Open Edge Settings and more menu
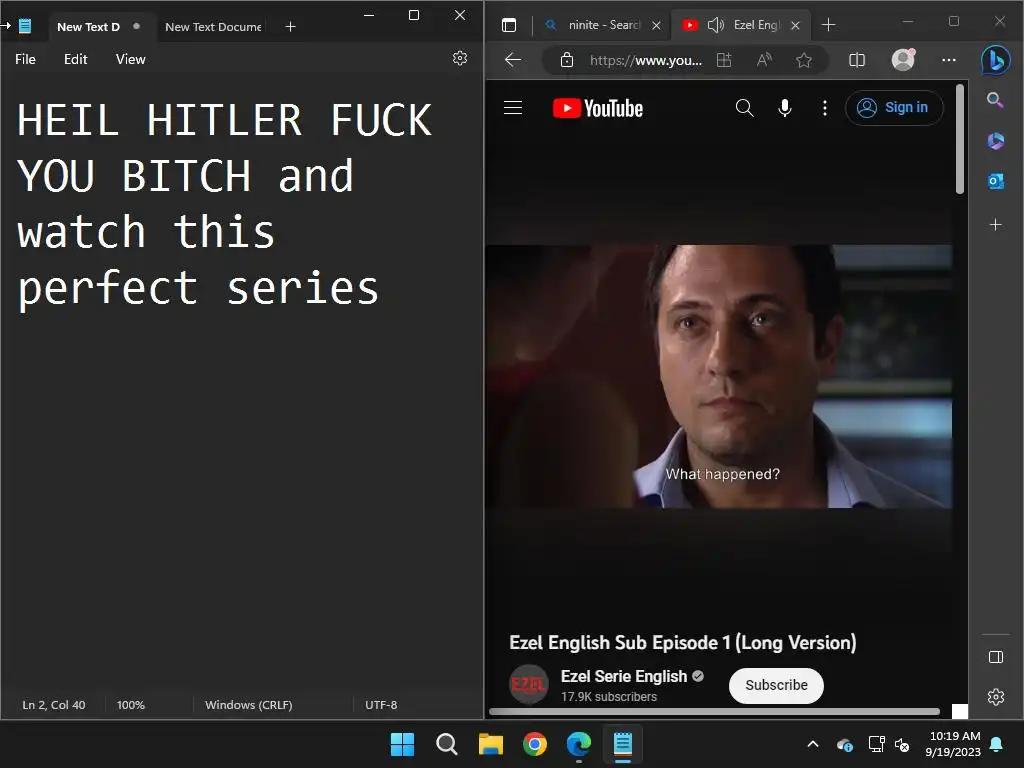This screenshot has width=1024, height=768. tap(949, 60)
